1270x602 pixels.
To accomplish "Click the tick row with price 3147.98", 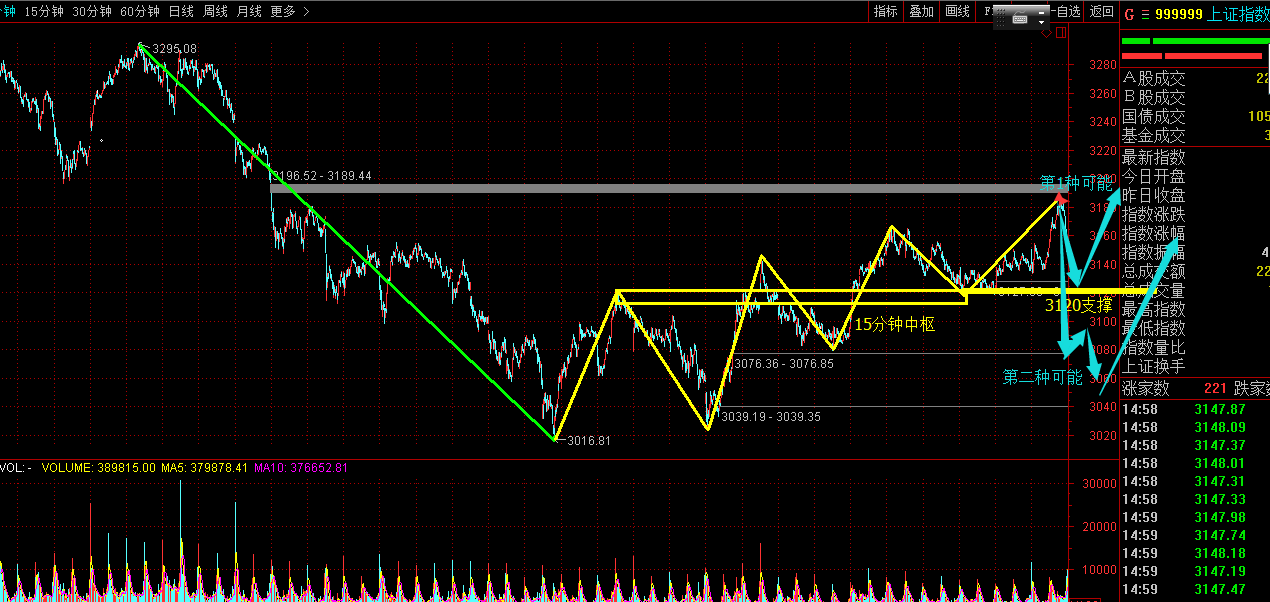I will click(x=1195, y=517).
